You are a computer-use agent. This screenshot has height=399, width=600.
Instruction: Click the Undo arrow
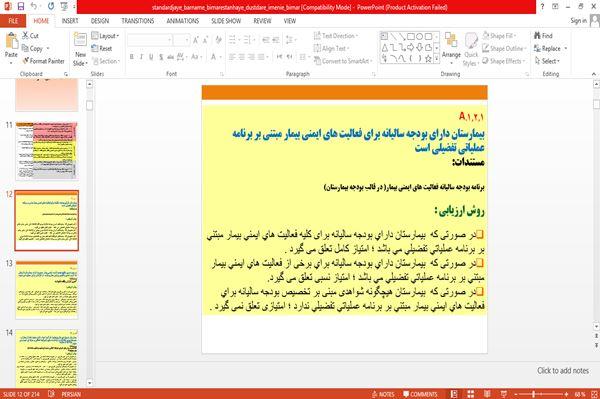(34, 7)
